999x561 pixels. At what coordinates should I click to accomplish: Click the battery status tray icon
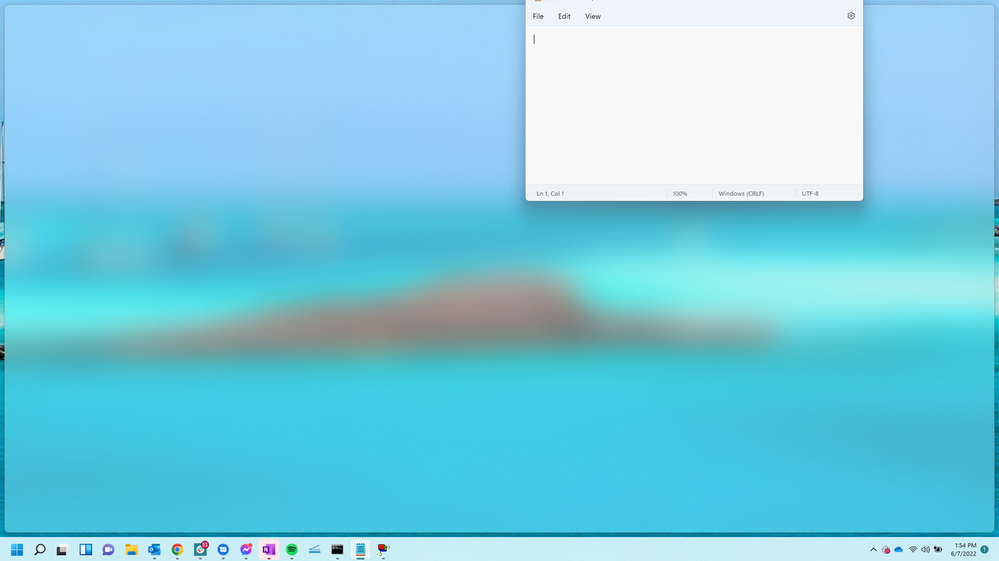[x=938, y=550]
